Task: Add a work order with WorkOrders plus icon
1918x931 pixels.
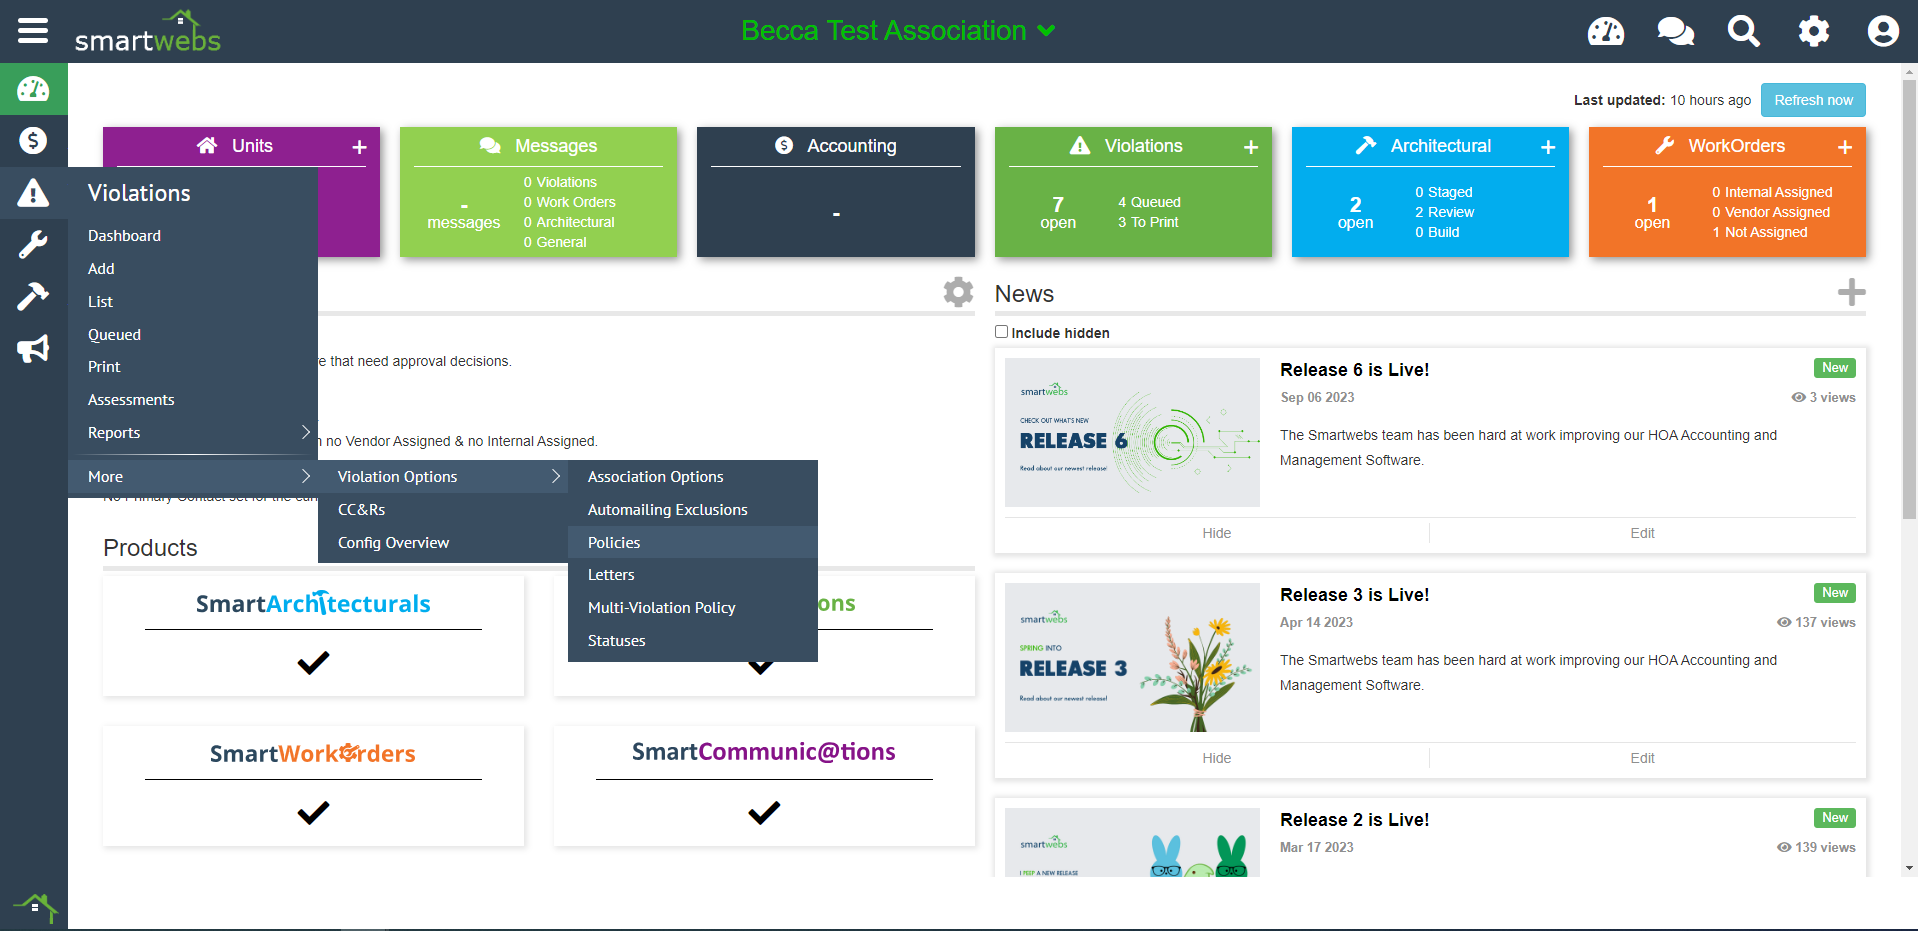Action: pyautogui.click(x=1845, y=147)
